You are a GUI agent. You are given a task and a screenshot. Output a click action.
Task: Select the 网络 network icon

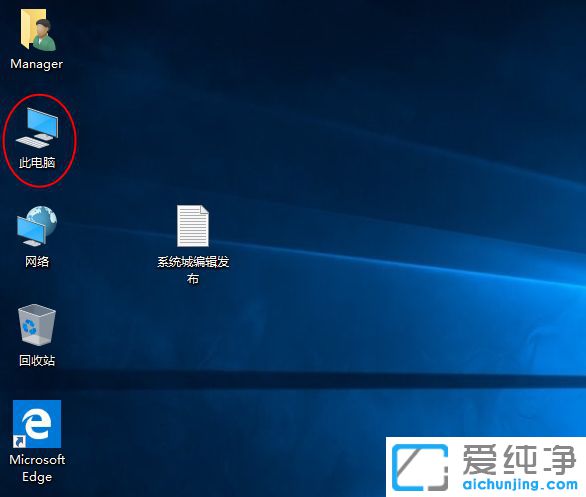pyautogui.click(x=37, y=226)
